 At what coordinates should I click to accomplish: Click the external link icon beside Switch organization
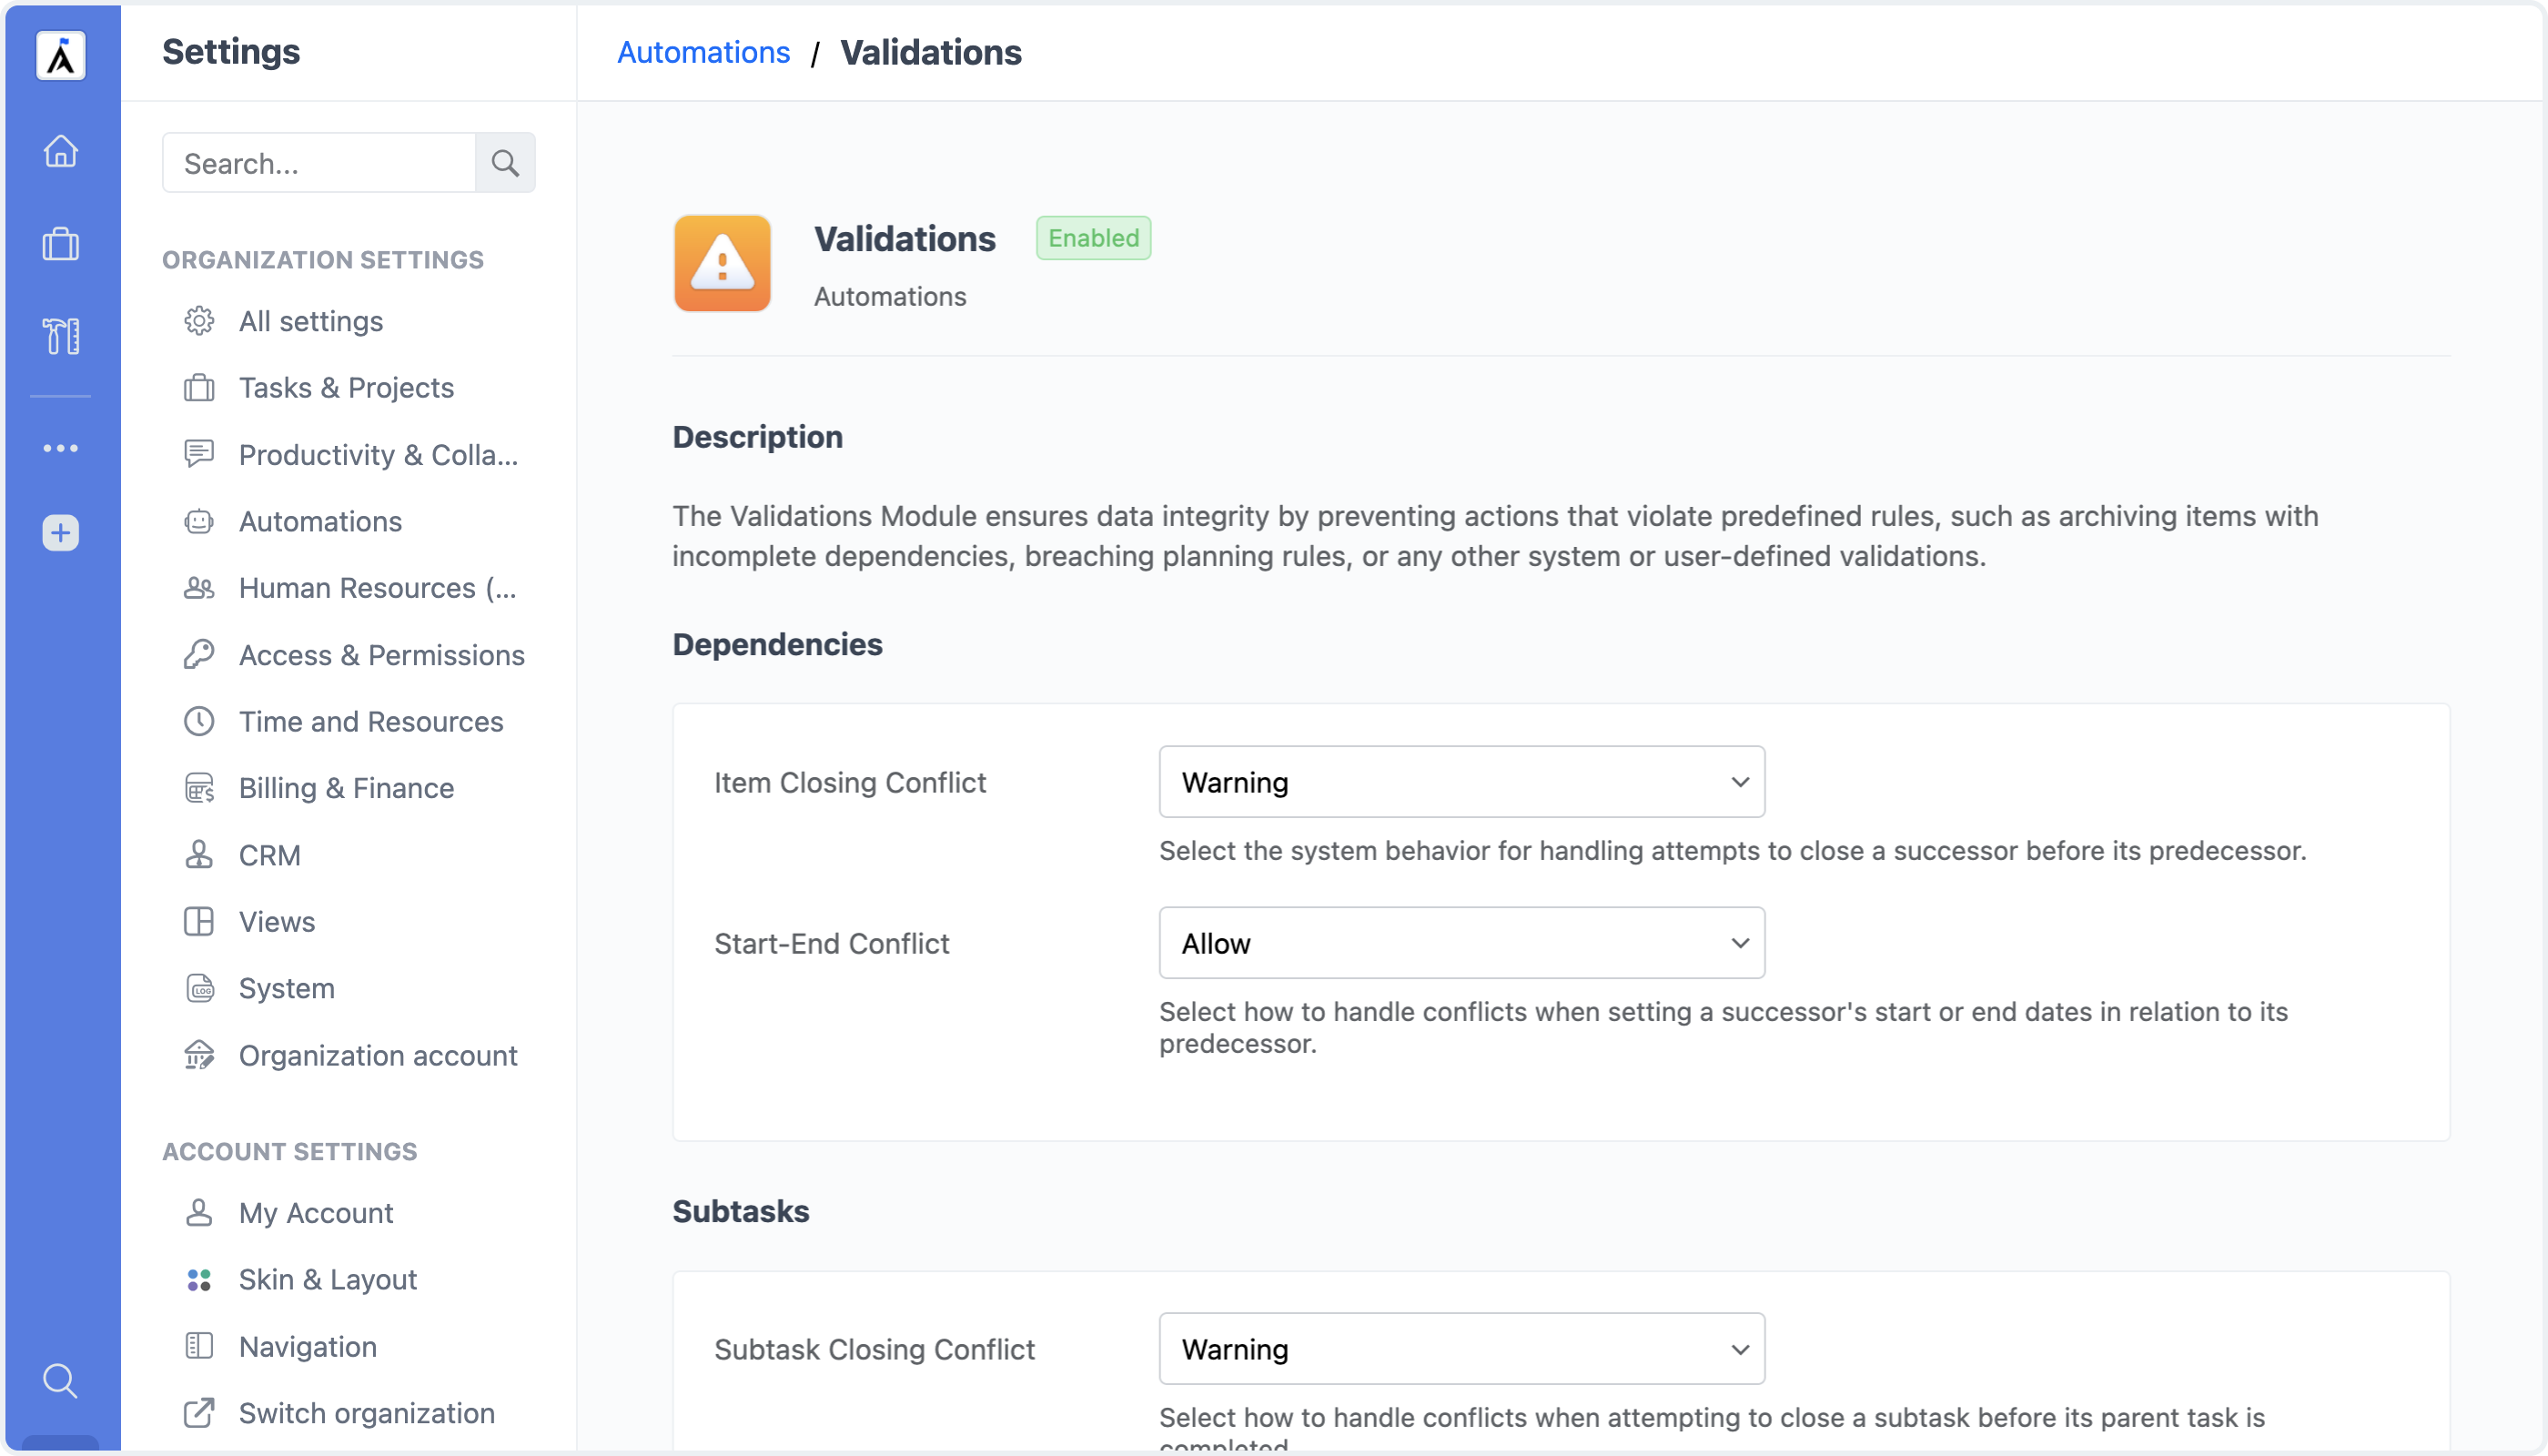tap(199, 1413)
